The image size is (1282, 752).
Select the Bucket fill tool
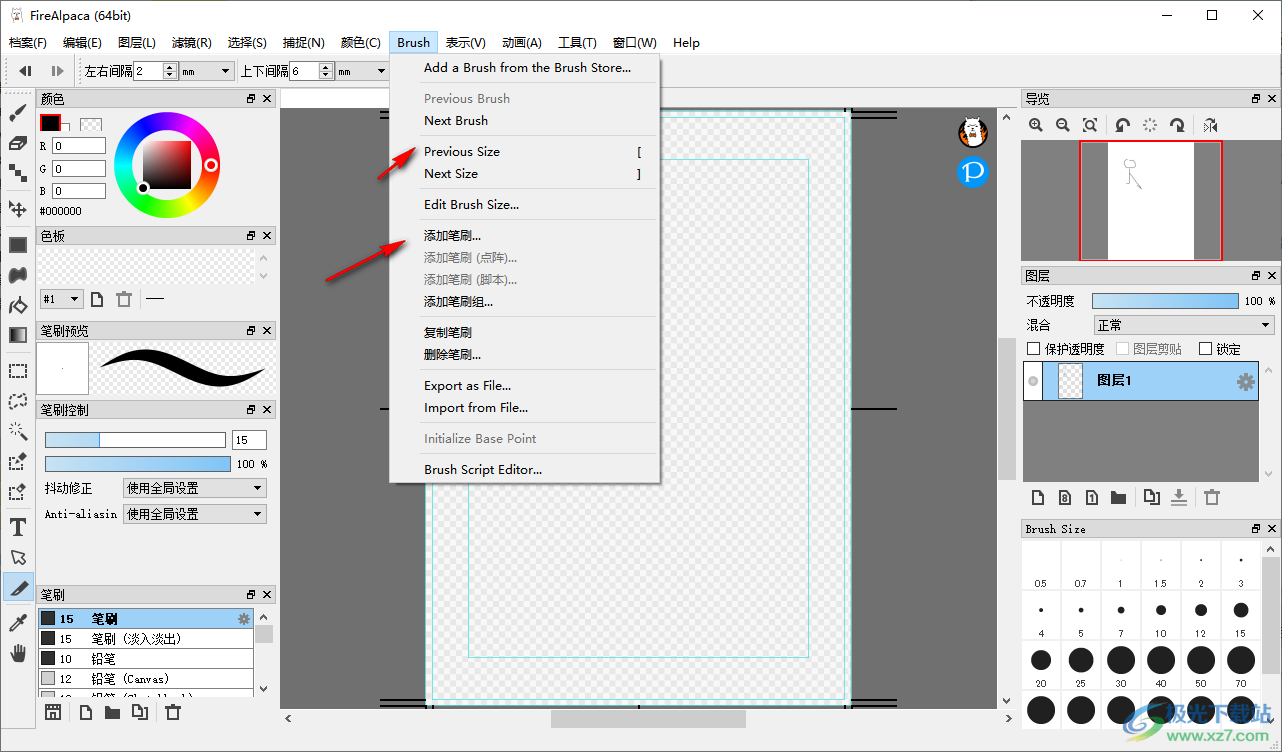18,305
